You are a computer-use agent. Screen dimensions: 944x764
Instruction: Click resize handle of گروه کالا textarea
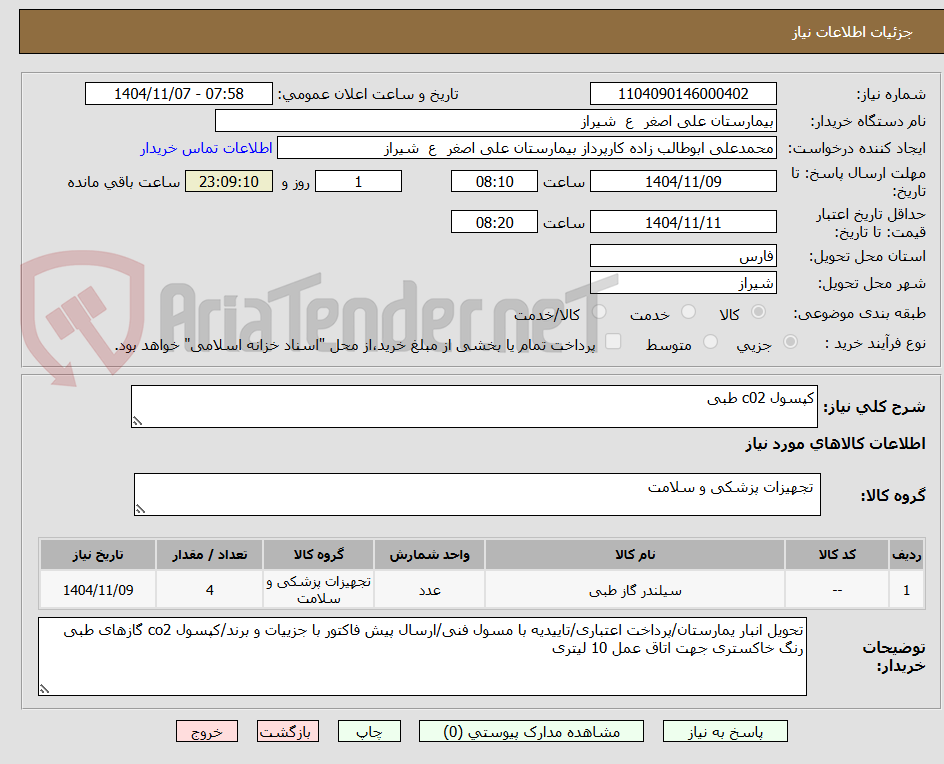[x=140, y=509]
